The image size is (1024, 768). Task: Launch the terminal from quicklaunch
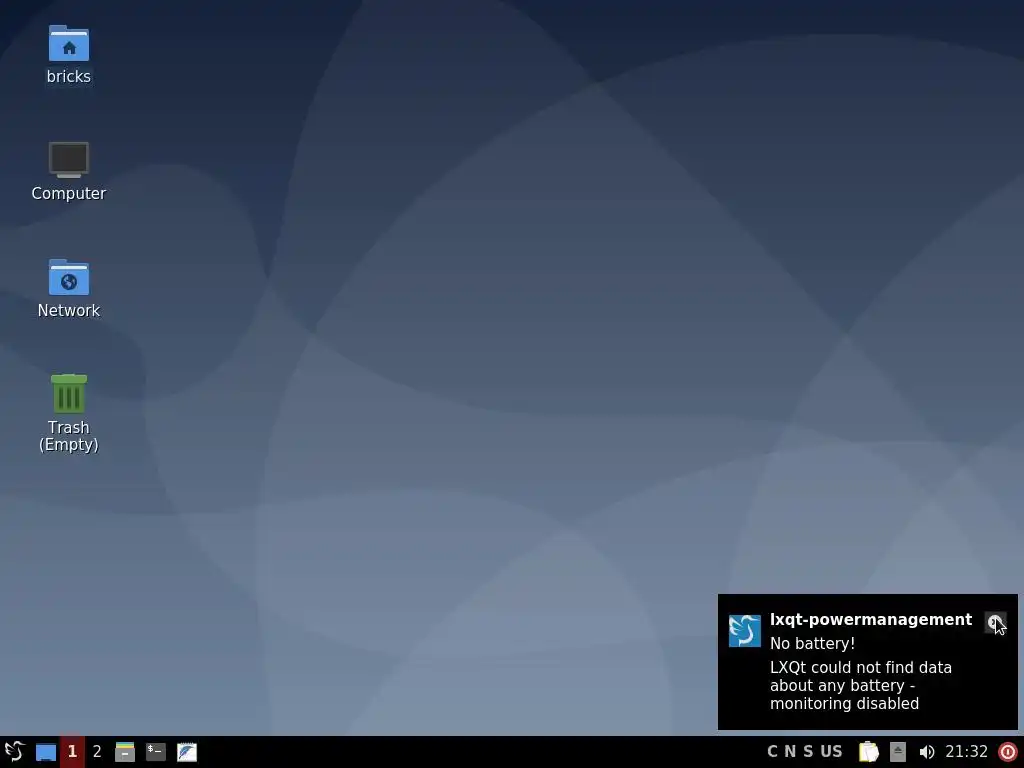(x=155, y=752)
